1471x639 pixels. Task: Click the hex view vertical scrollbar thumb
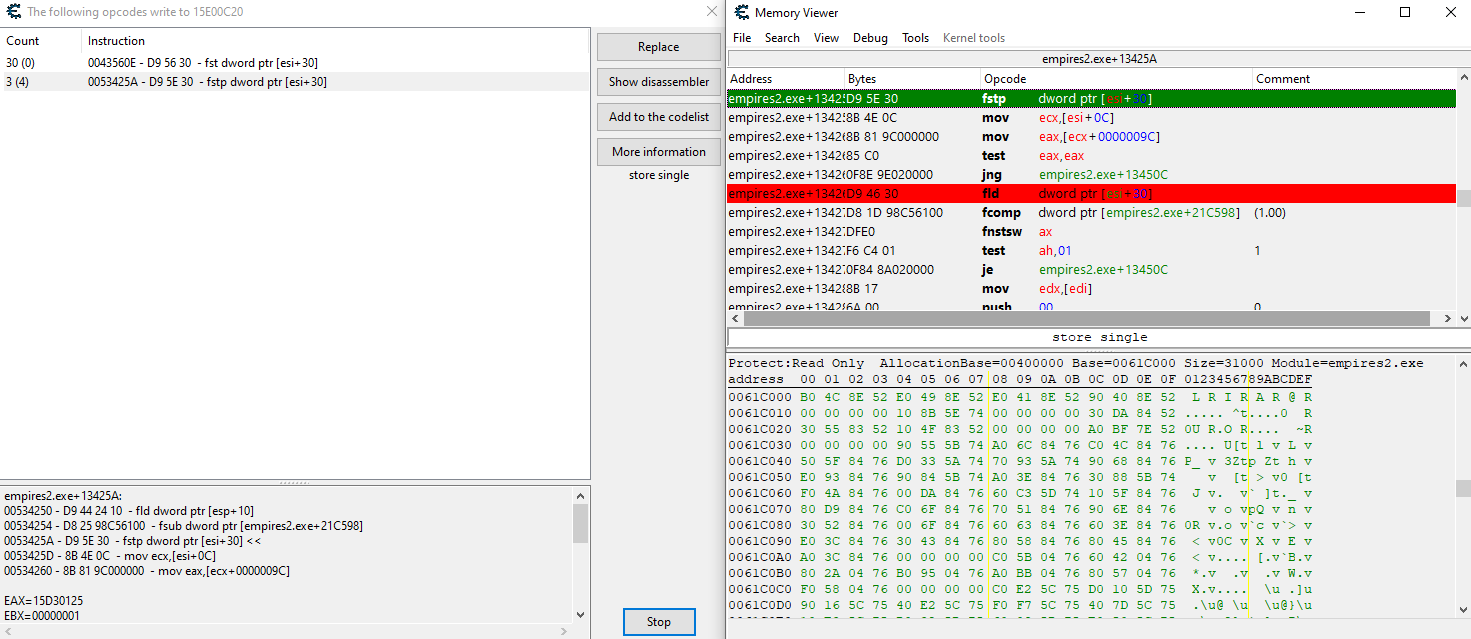(x=1463, y=488)
